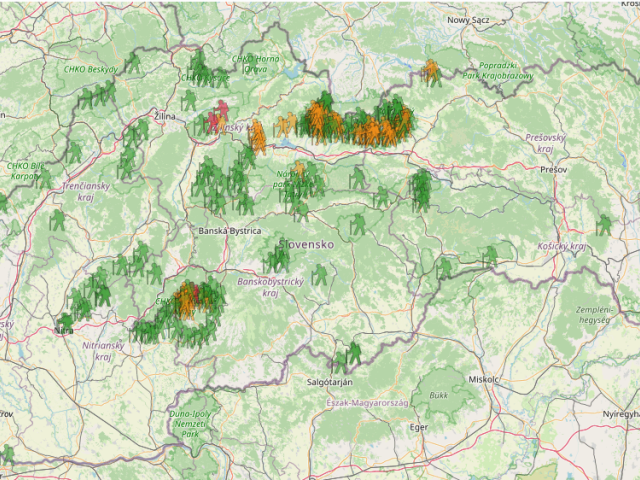Select the green hiker marker beside CHKO Beskydy label
Image resolution: width=640 pixels, height=480 pixels.
(133, 62)
